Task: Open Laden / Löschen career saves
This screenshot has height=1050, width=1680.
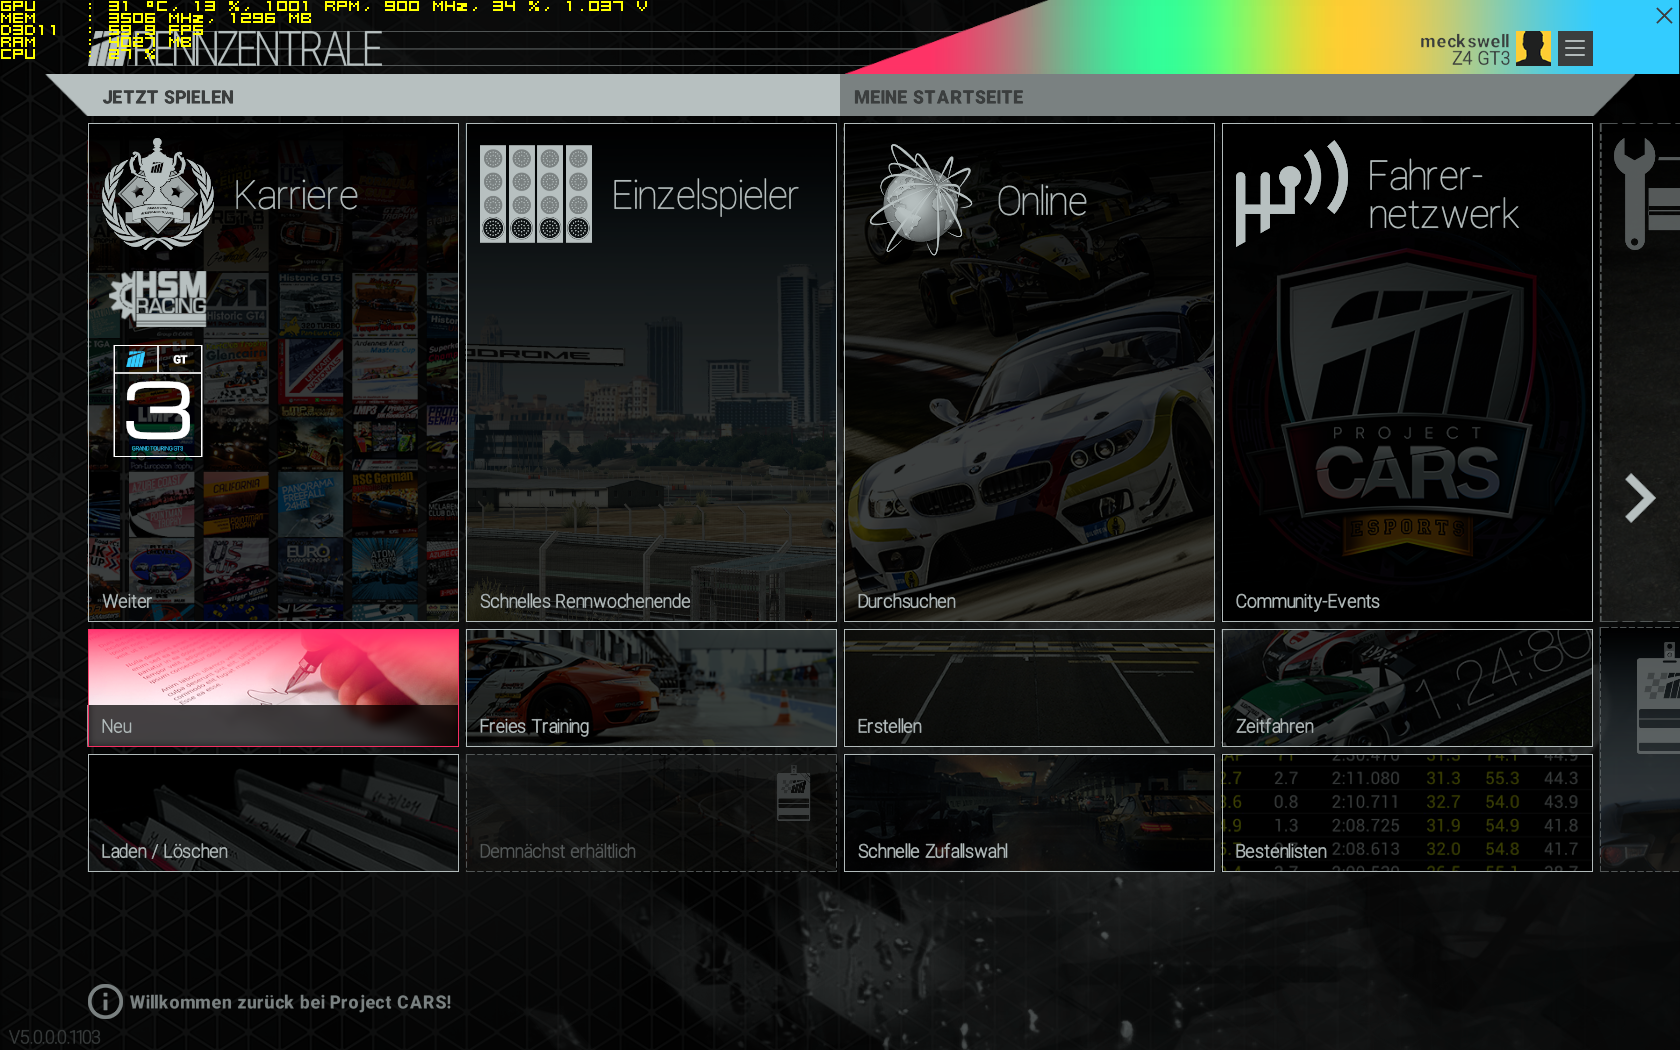Action: [273, 813]
